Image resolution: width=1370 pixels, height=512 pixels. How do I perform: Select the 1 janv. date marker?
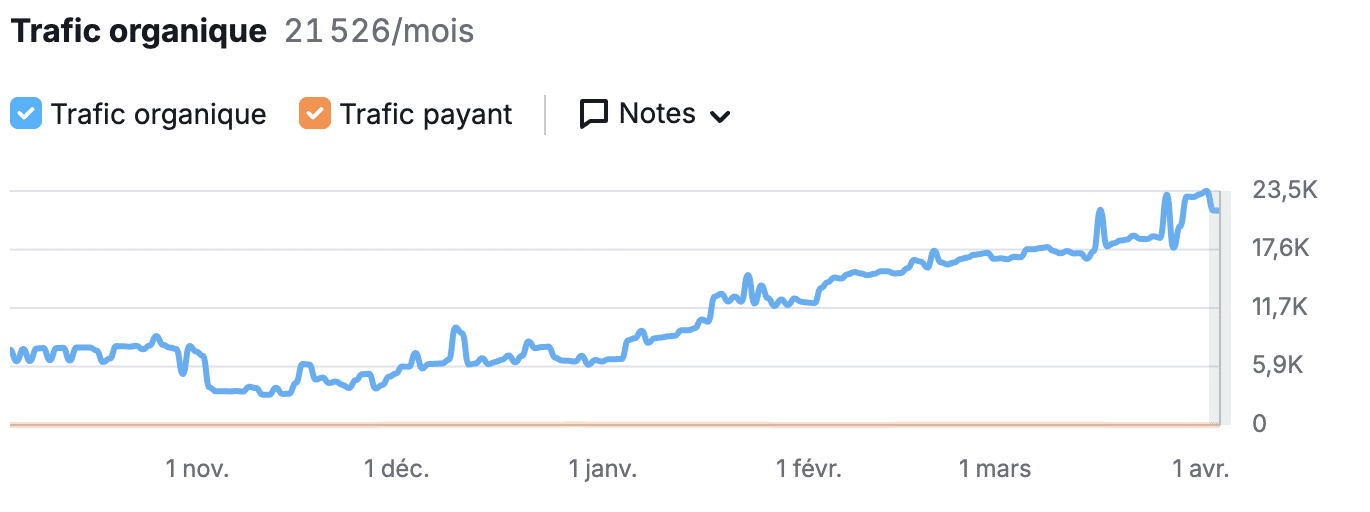click(602, 468)
